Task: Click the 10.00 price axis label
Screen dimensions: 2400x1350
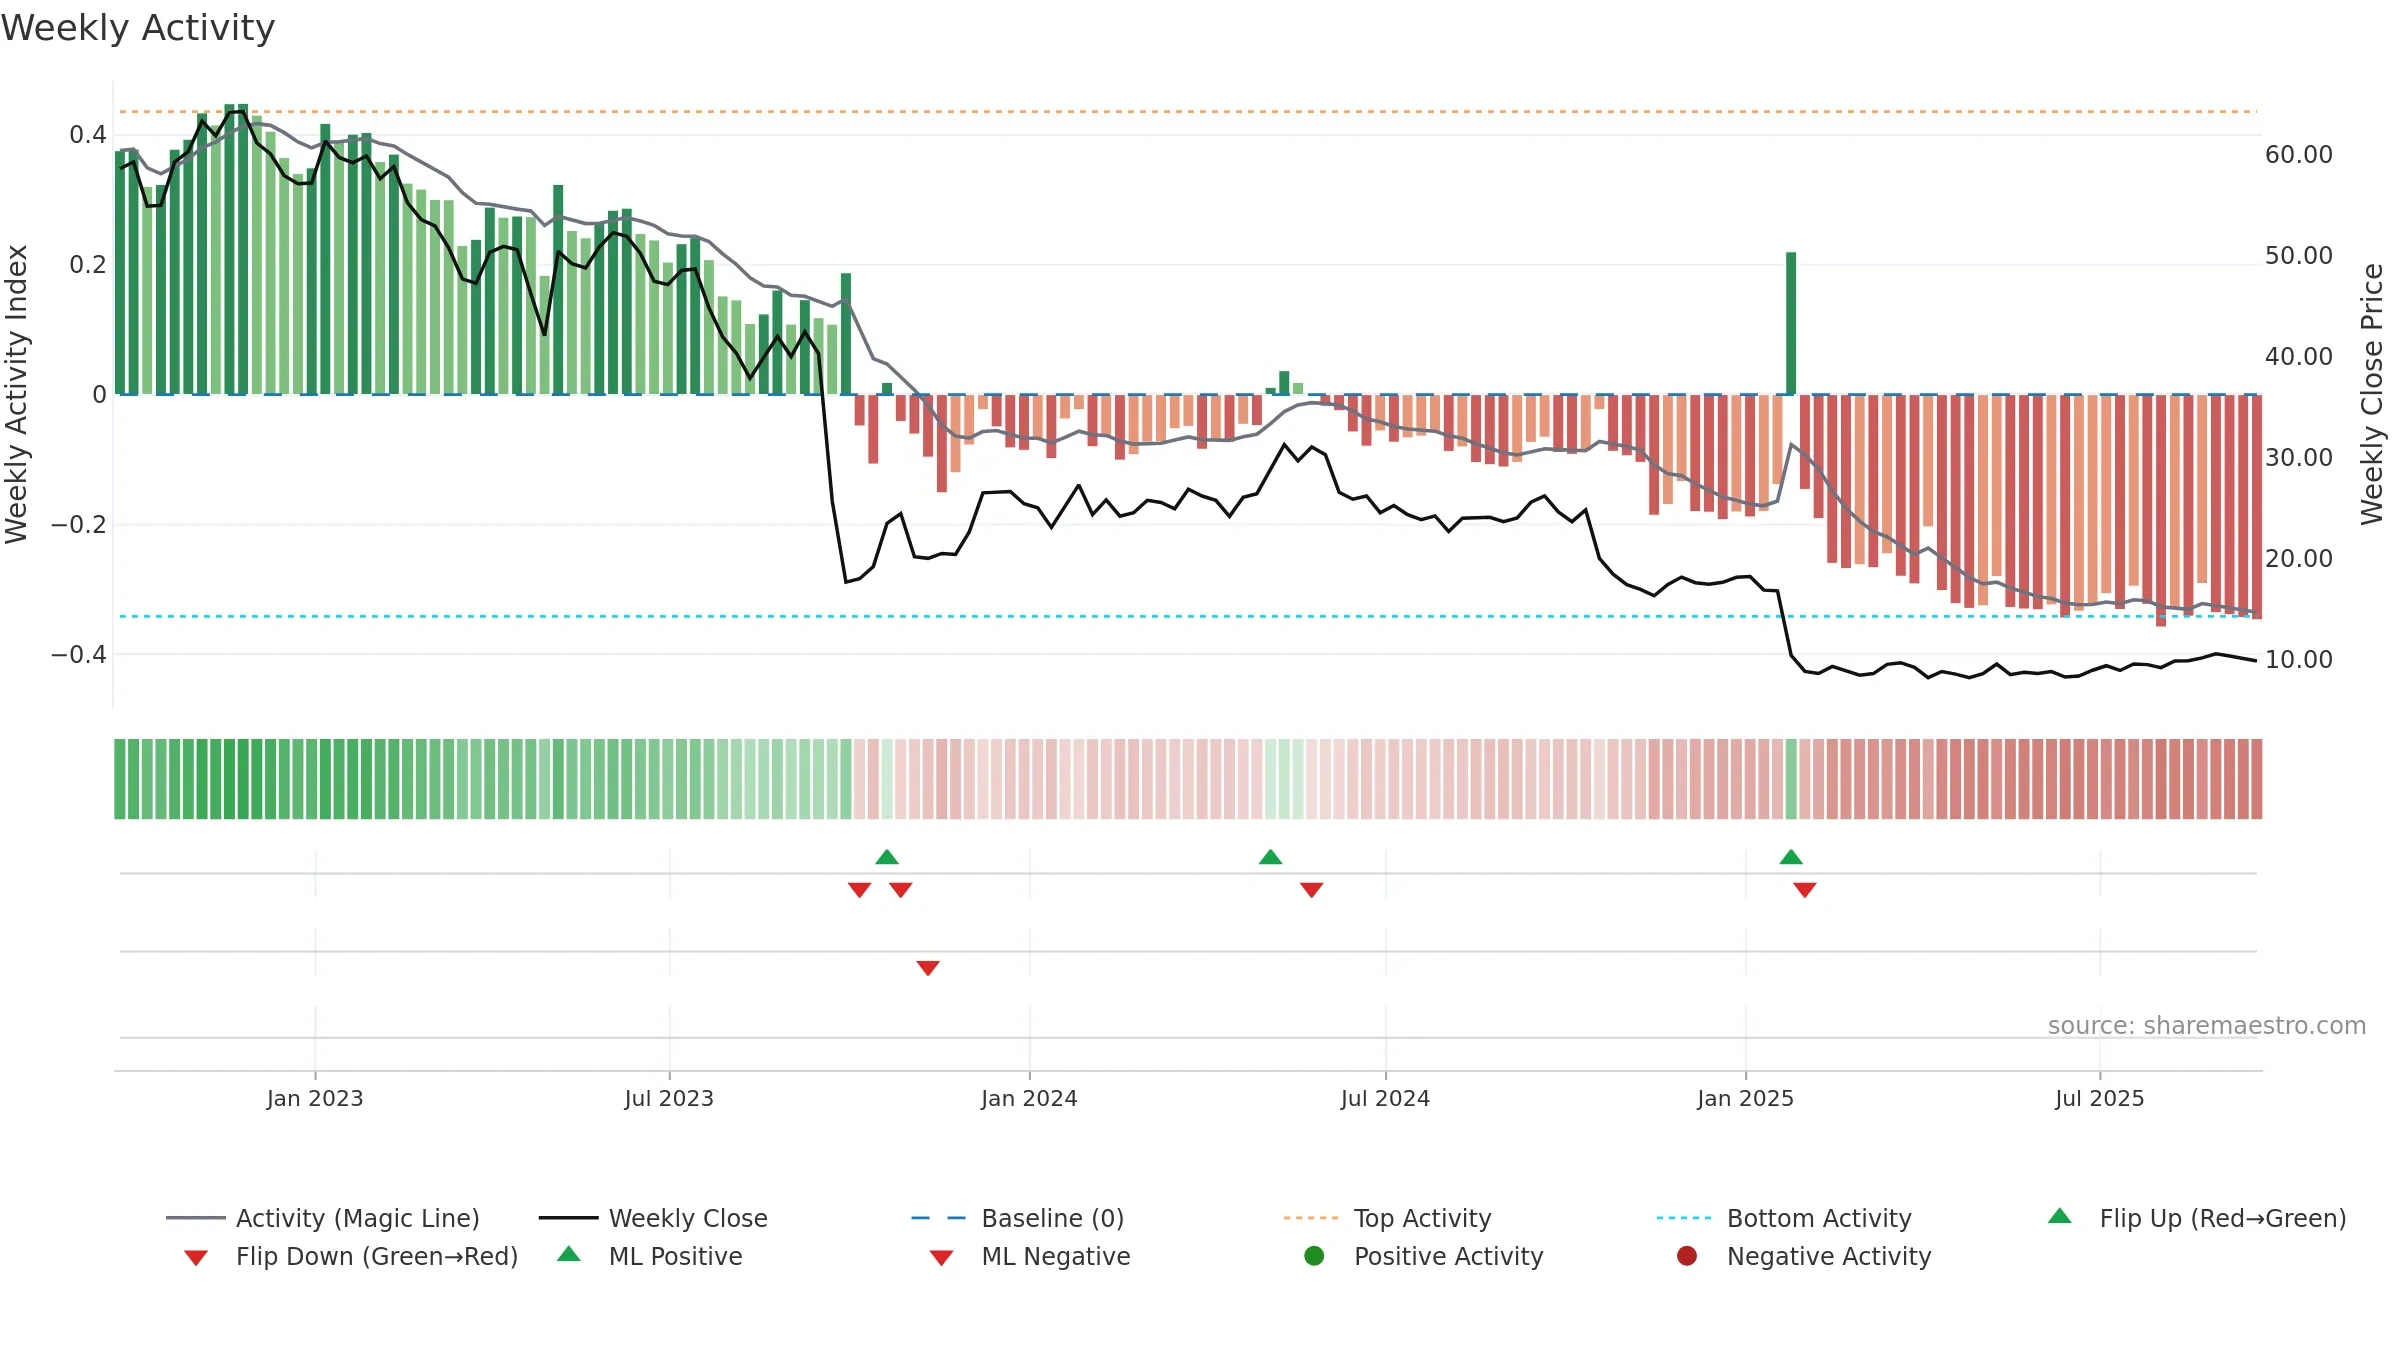Action: [2299, 660]
